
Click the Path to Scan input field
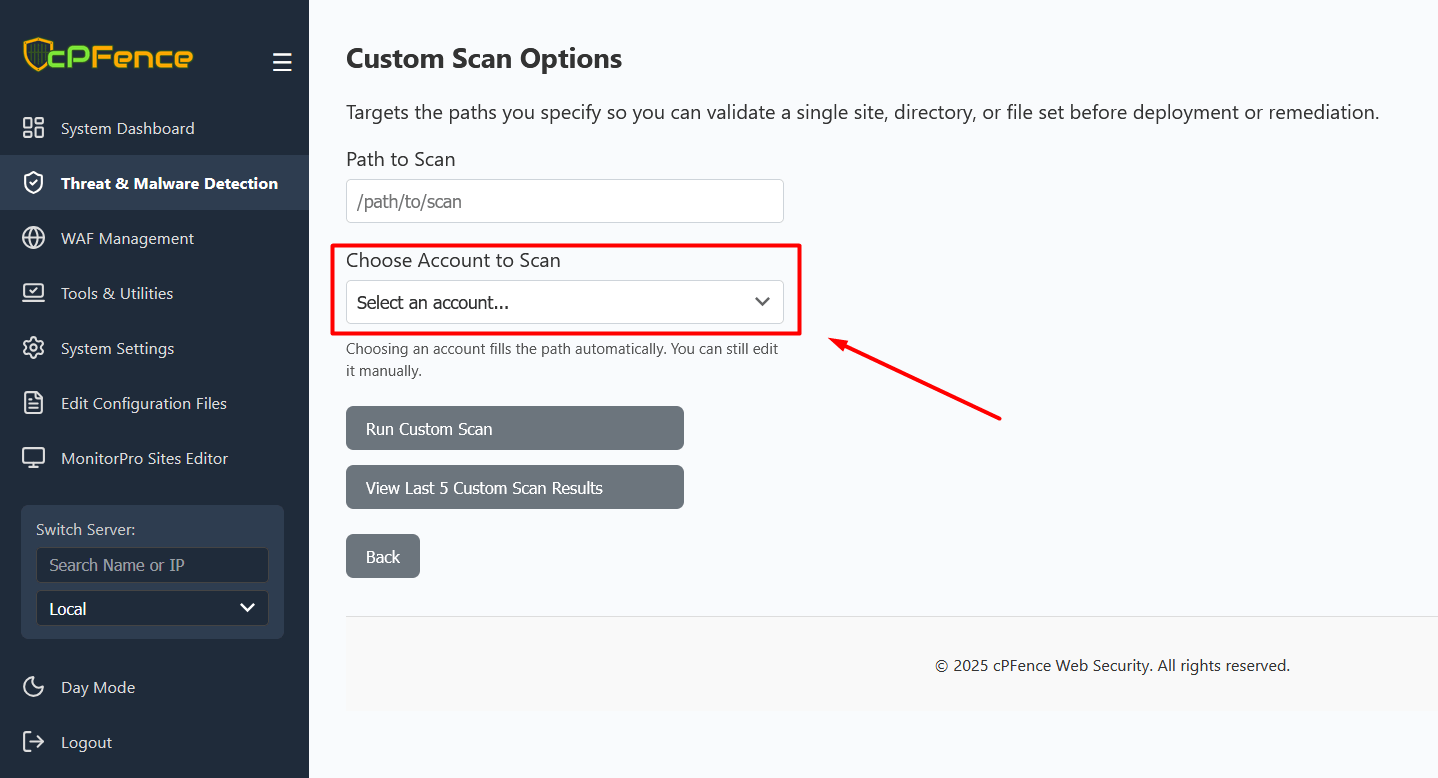click(564, 201)
